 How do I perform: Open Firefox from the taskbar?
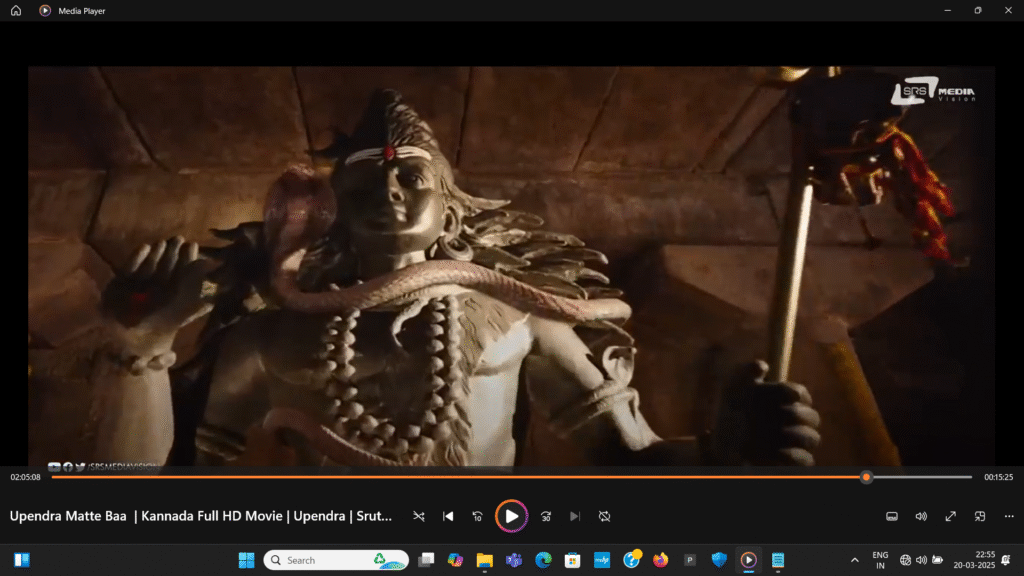pyautogui.click(x=661, y=560)
